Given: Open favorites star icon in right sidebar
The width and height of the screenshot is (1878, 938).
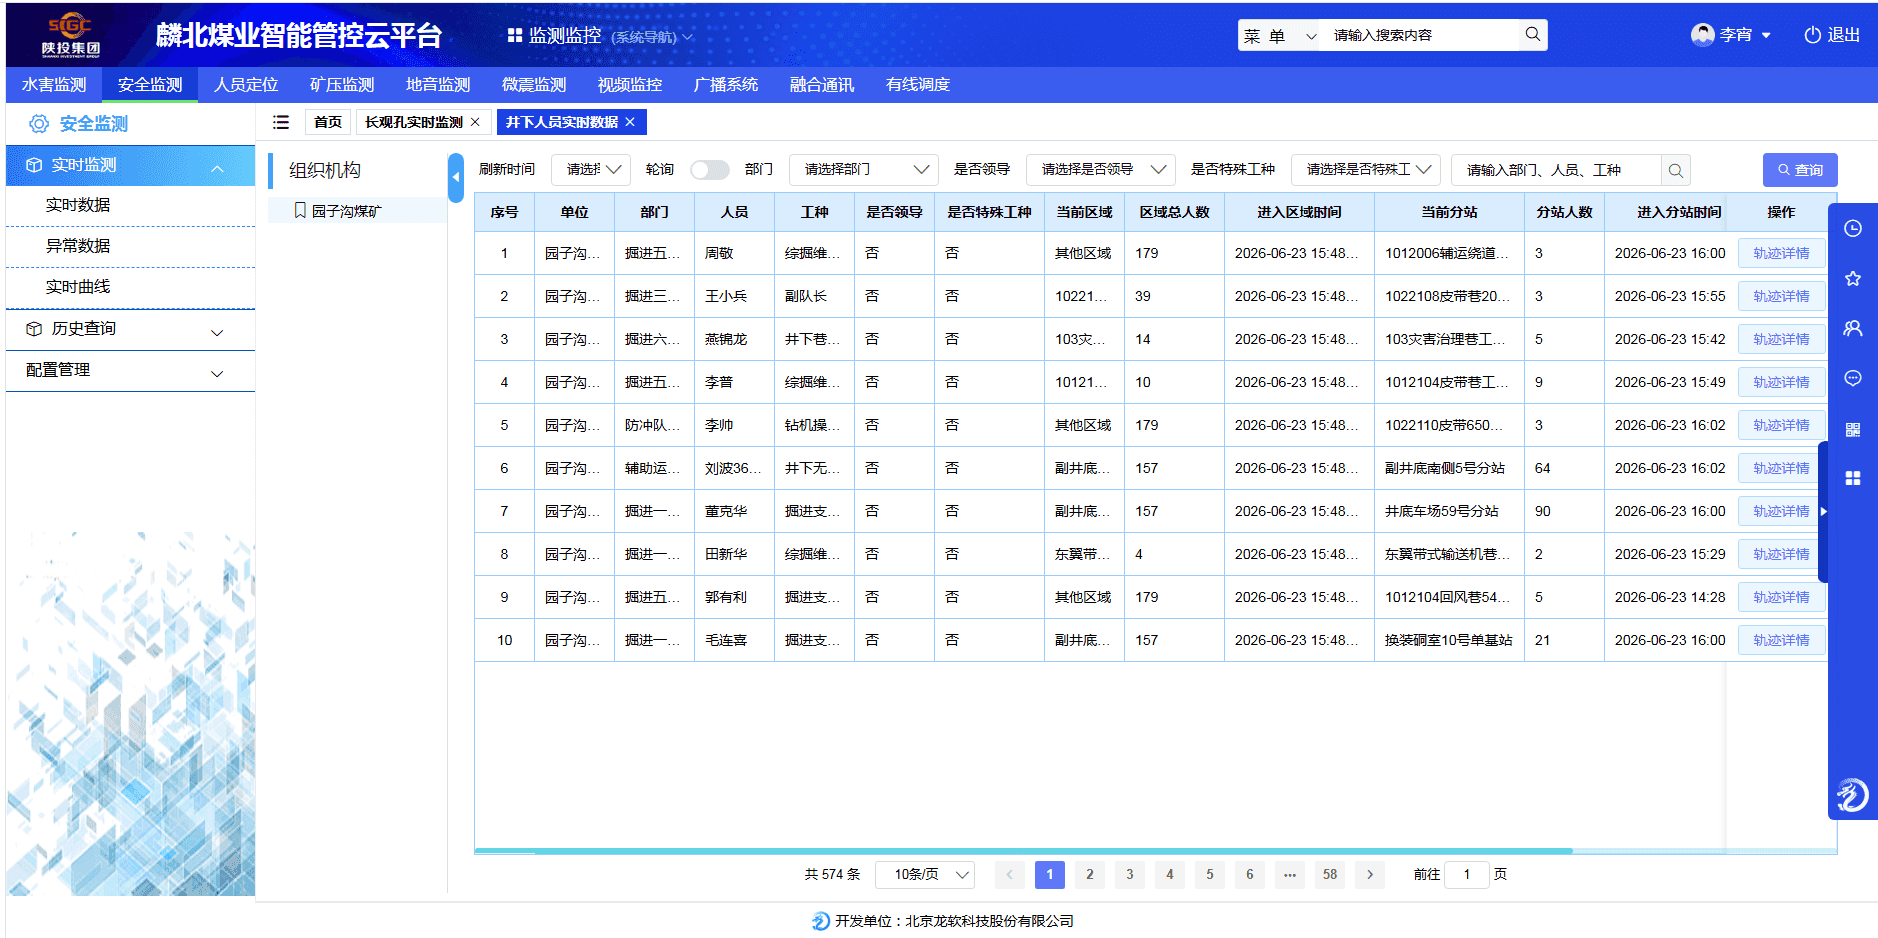Looking at the screenshot, I should pos(1852,278).
